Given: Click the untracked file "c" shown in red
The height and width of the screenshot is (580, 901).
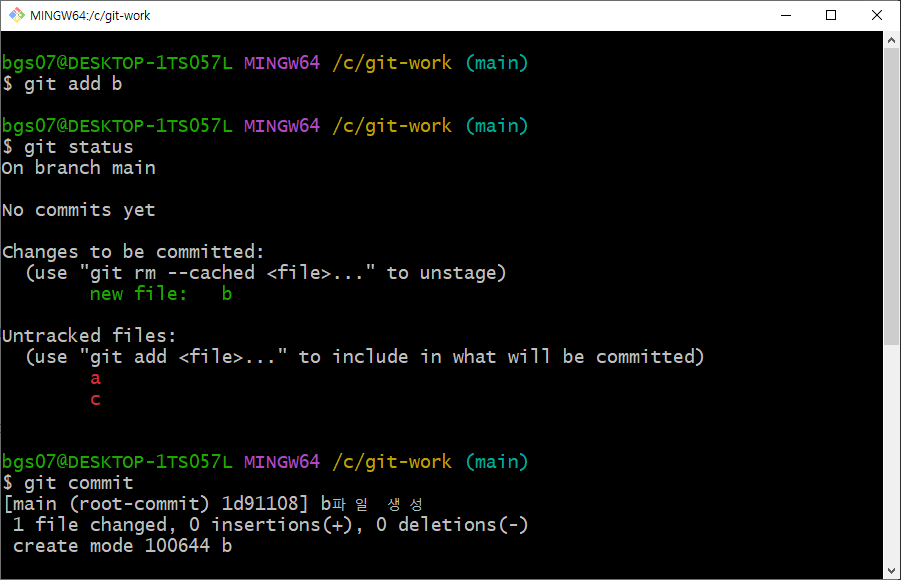Looking at the screenshot, I should tap(95, 398).
